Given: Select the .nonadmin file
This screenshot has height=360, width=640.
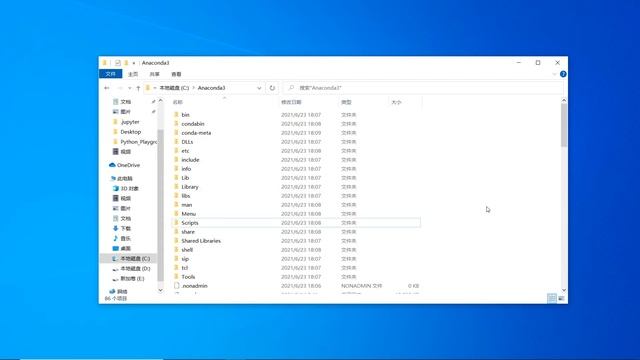Looking at the screenshot, I should (x=194, y=286).
